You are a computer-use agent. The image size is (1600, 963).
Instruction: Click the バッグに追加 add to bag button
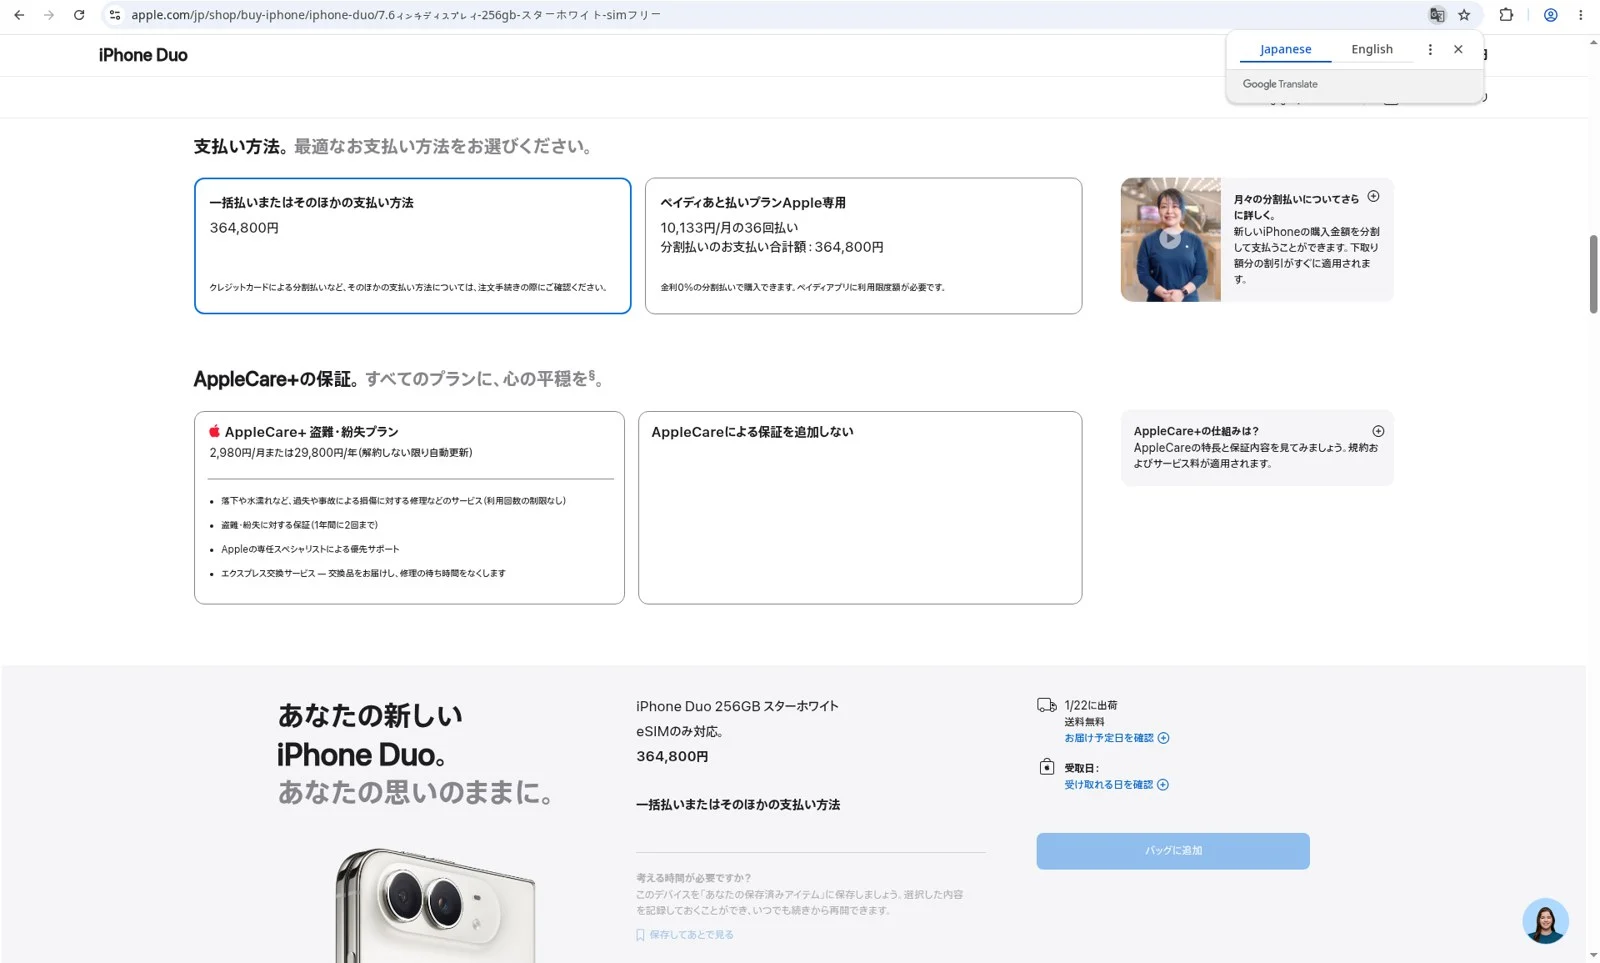1173,851
